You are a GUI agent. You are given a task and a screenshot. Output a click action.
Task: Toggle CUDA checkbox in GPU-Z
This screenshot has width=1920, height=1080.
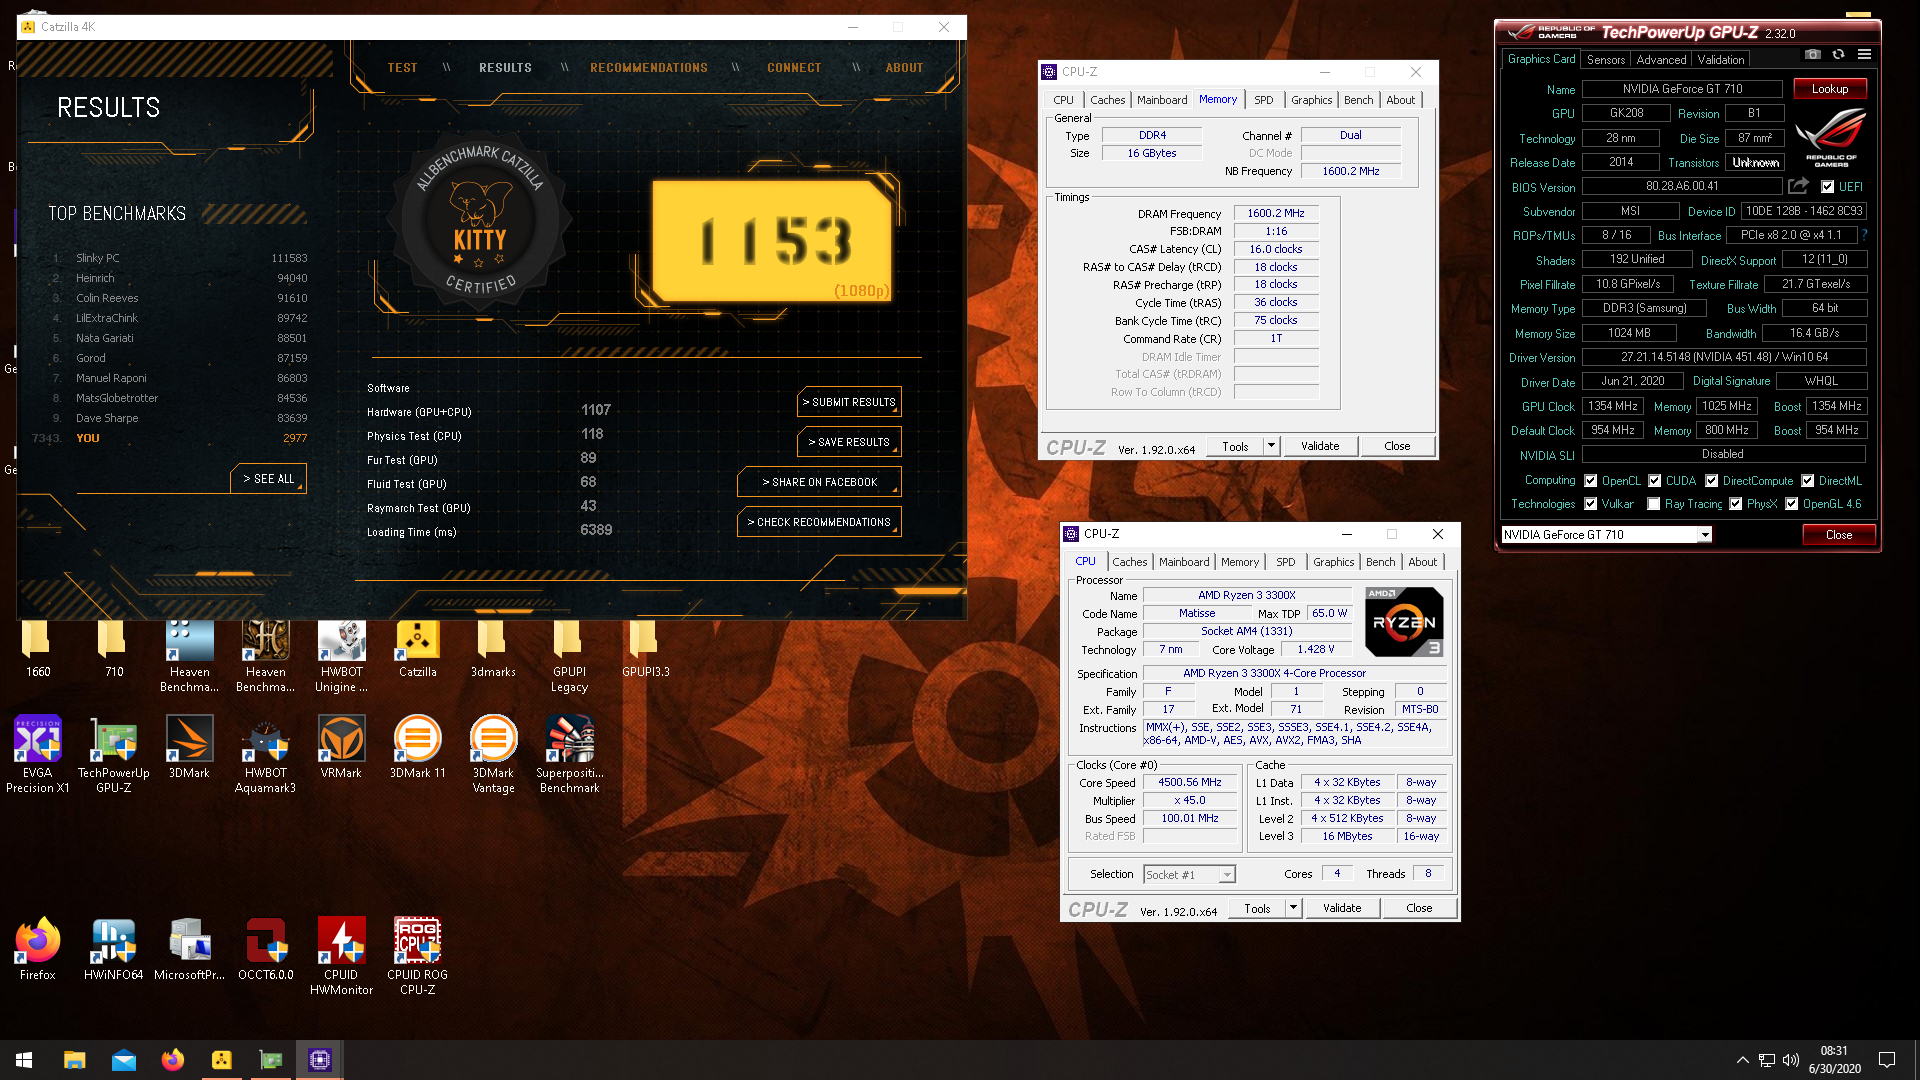point(1655,481)
